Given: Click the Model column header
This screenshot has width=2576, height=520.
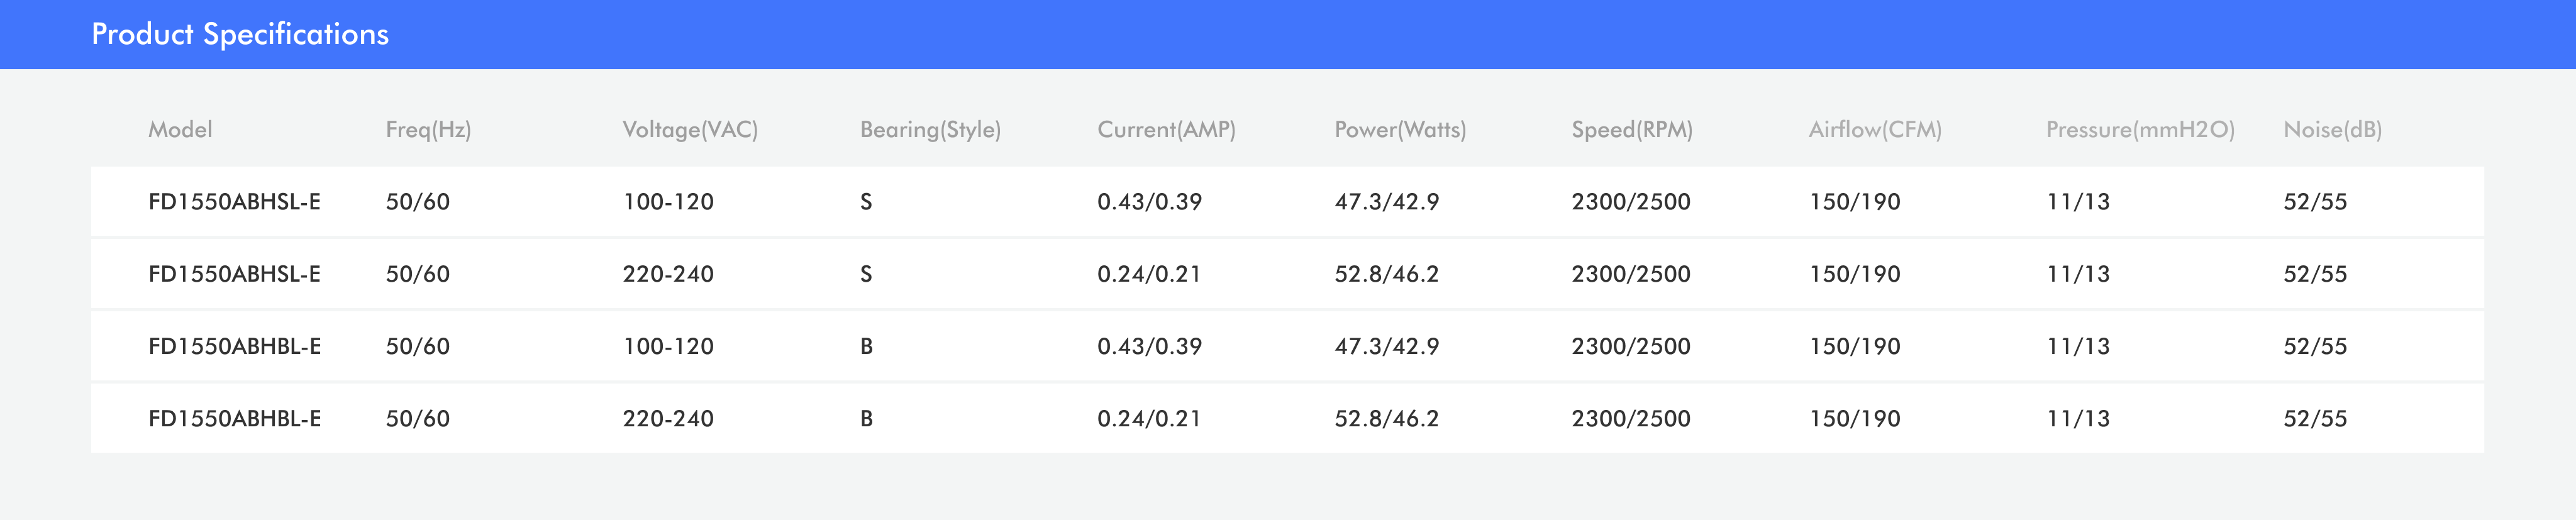Looking at the screenshot, I should [x=180, y=130].
